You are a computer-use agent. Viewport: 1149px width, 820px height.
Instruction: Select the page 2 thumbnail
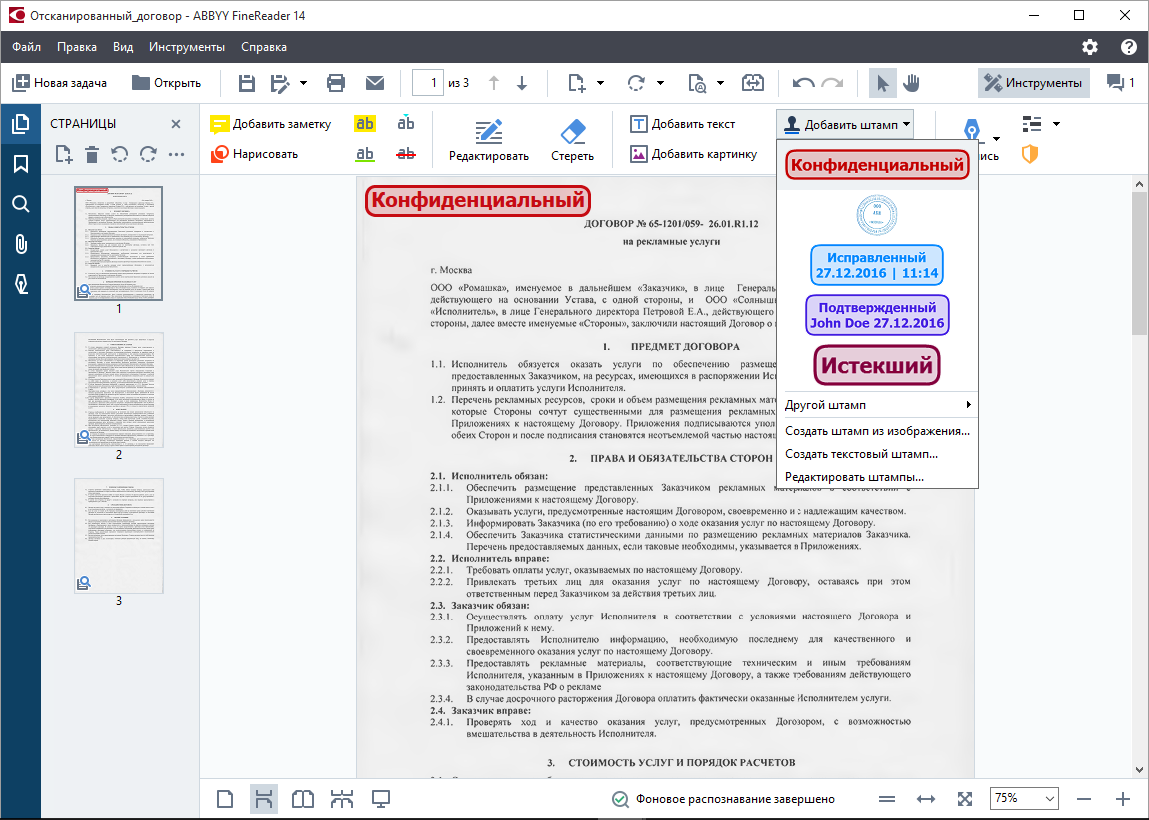pyautogui.click(x=119, y=390)
